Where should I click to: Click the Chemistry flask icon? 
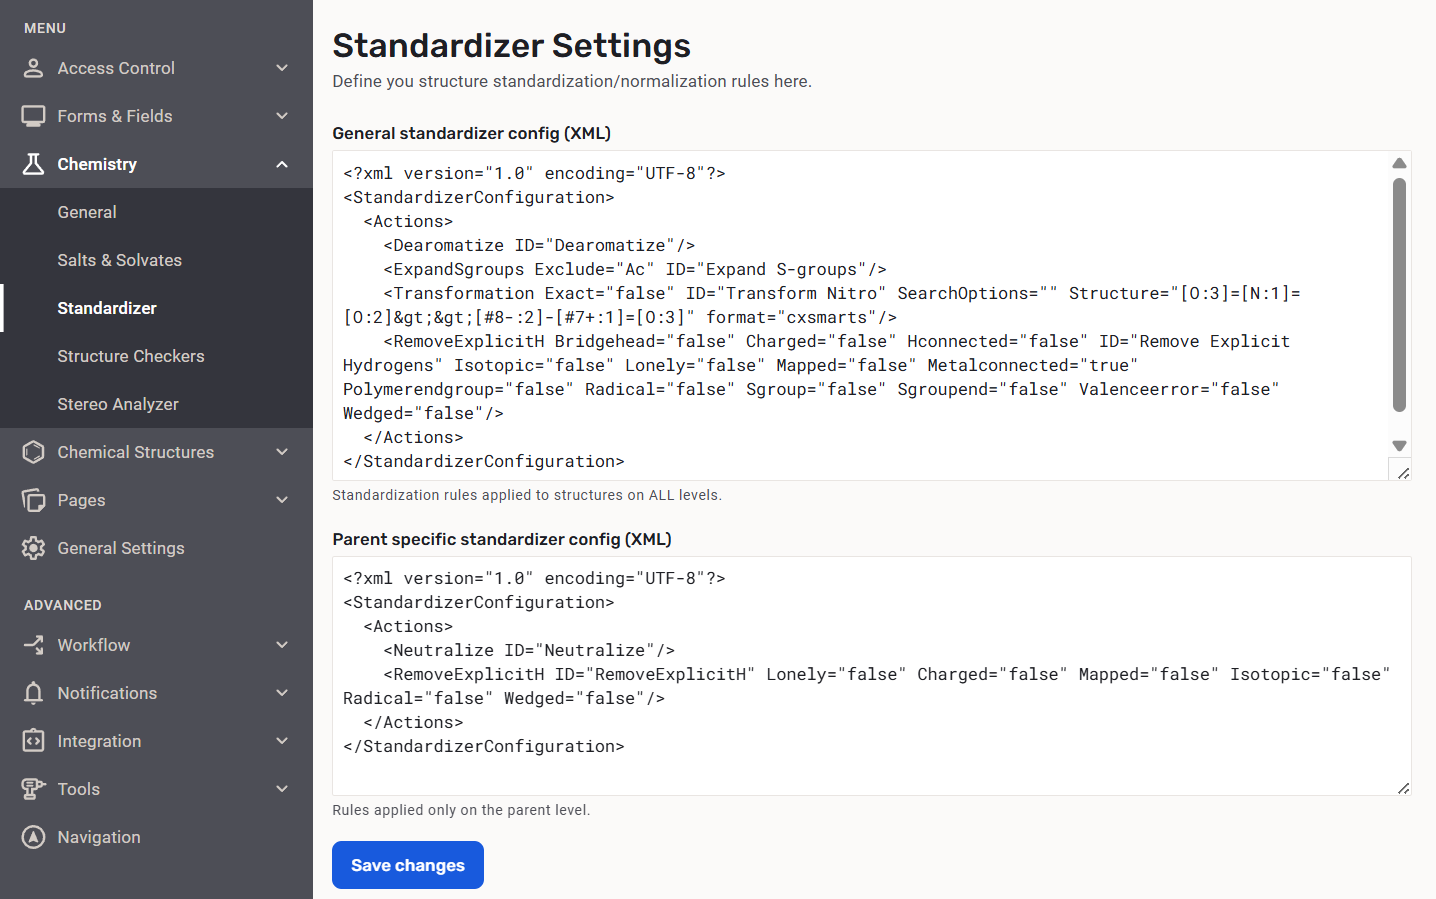pyautogui.click(x=33, y=164)
